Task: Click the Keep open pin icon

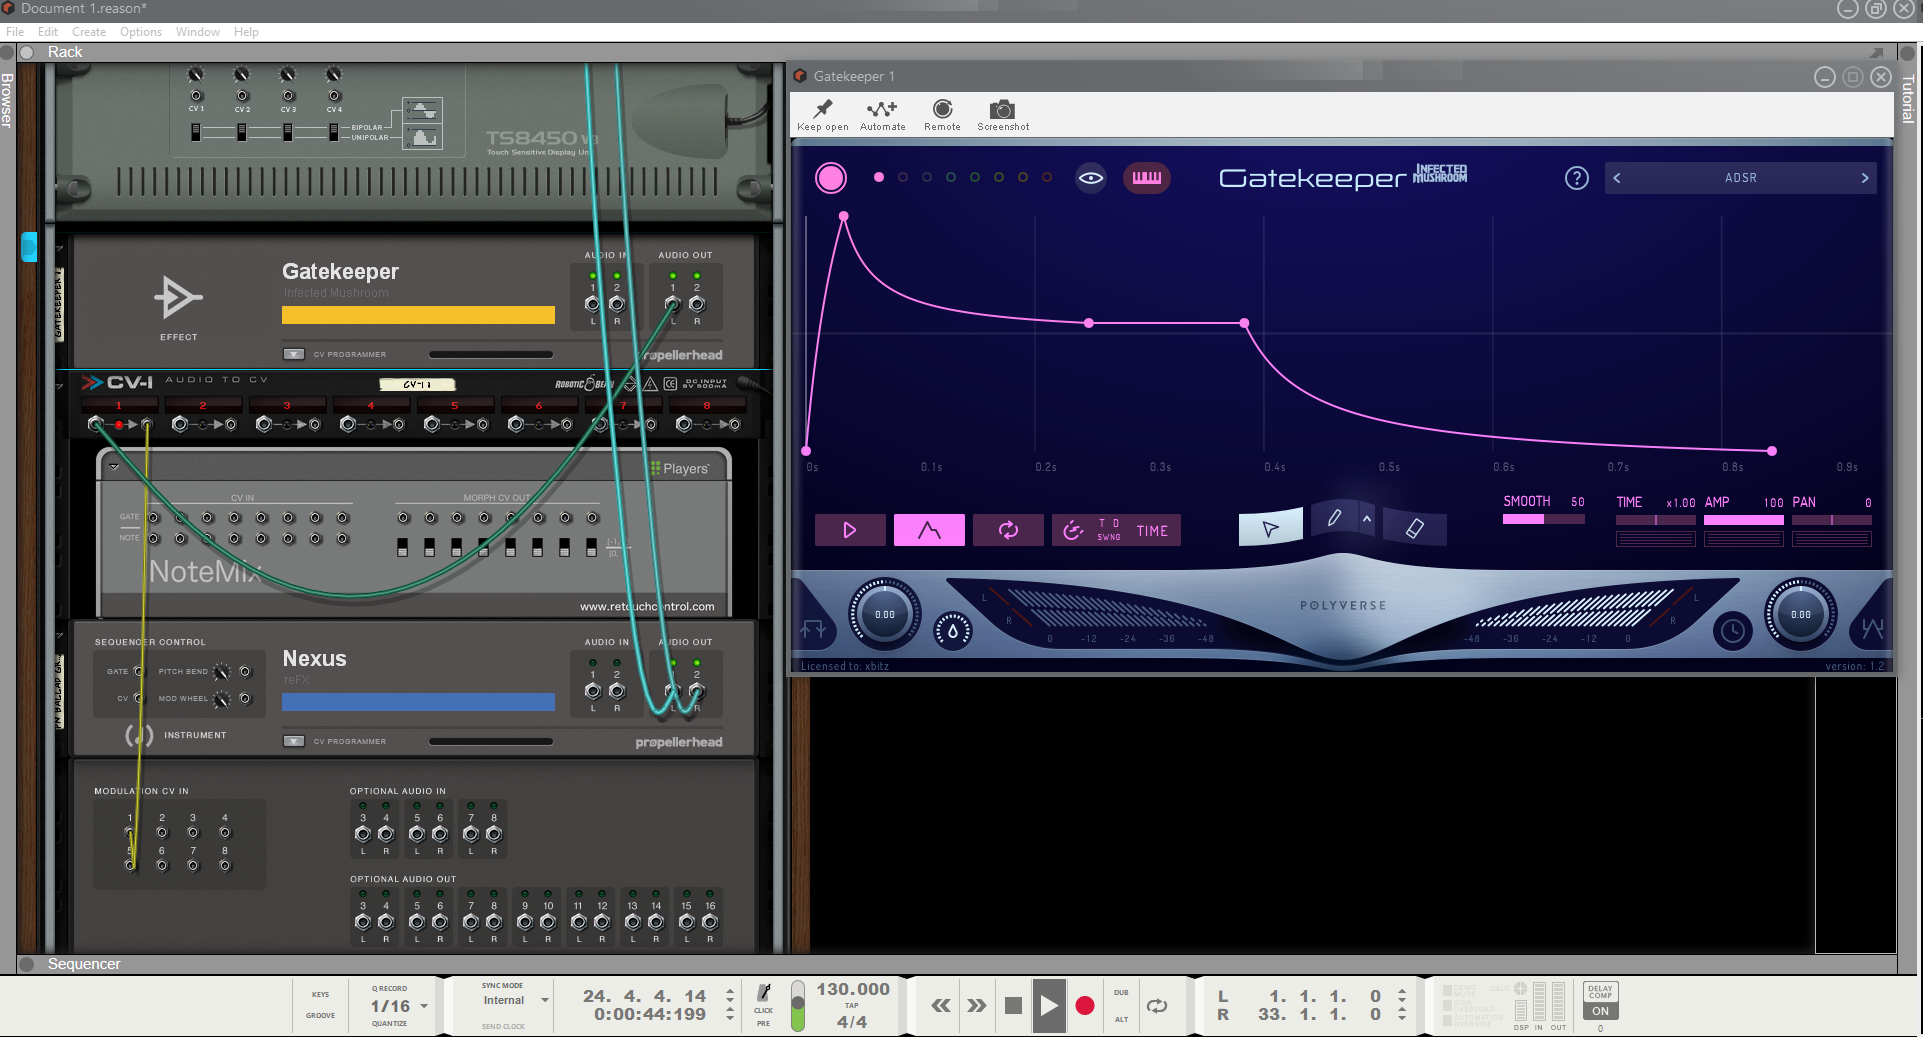Action: 823,109
